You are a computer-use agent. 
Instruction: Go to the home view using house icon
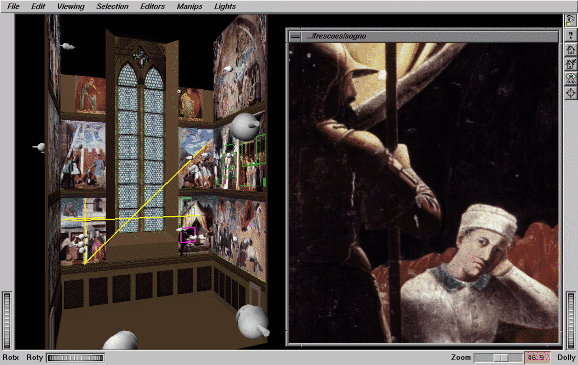(x=570, y=49)
